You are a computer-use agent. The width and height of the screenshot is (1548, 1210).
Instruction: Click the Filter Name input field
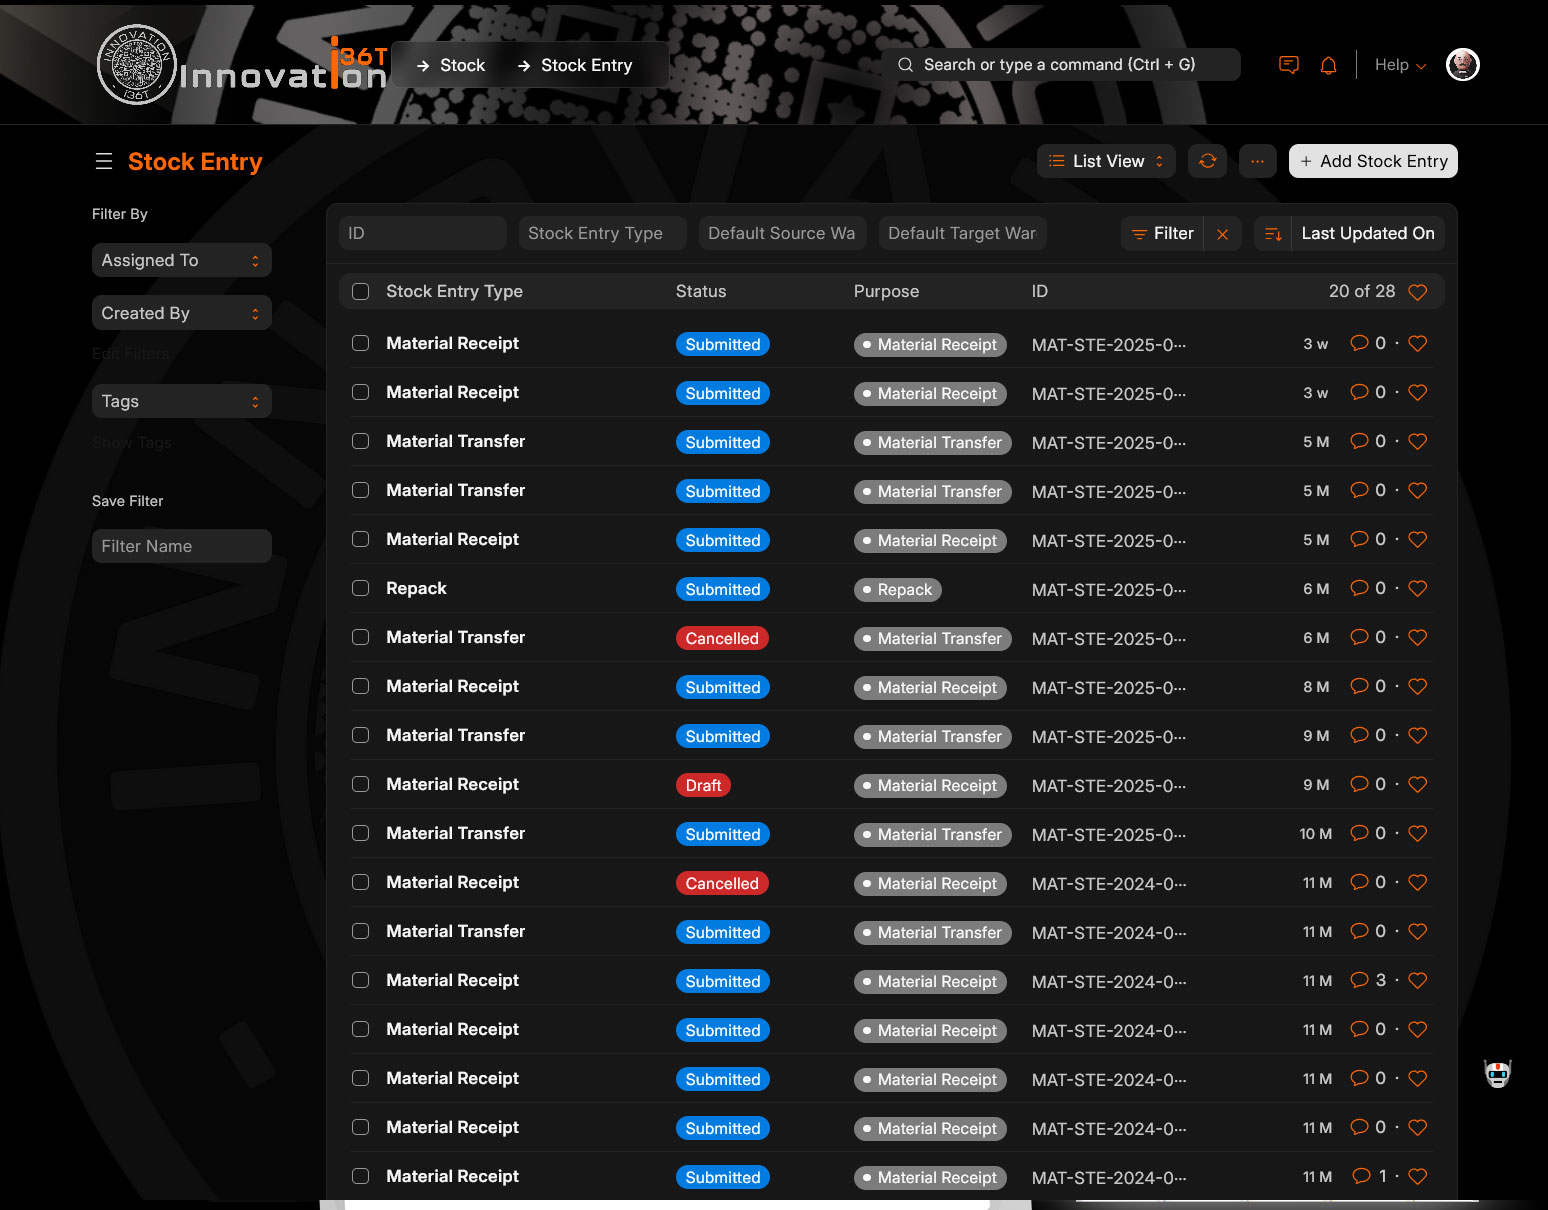pos(181,546)
